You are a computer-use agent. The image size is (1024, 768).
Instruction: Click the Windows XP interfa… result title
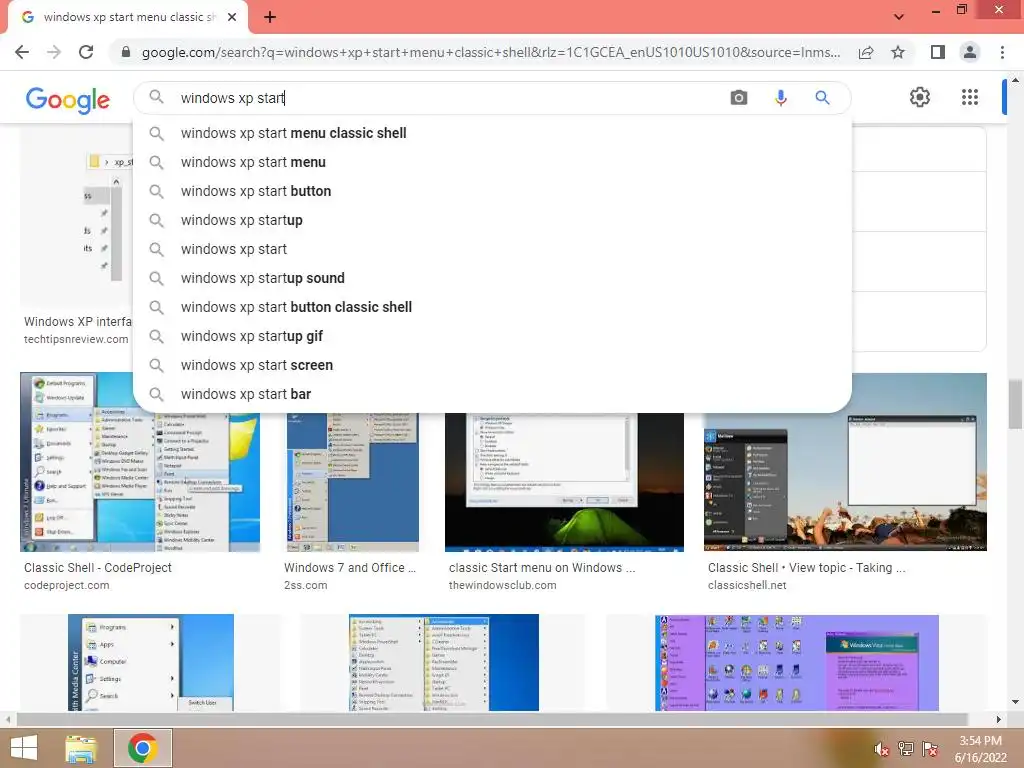pyautogui.click(x=78, y=321)
